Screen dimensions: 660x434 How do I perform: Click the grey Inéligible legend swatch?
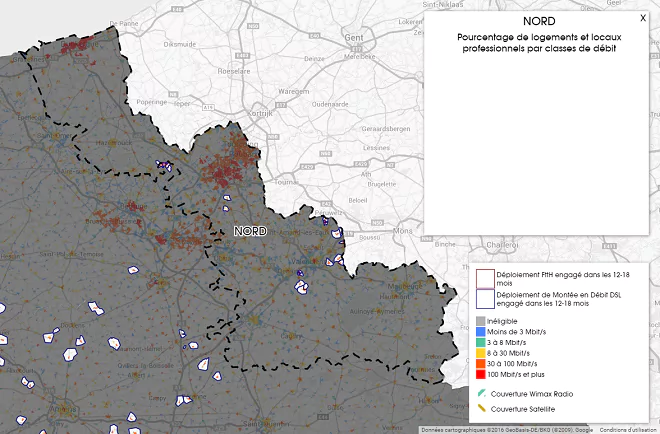pos(481,321)
